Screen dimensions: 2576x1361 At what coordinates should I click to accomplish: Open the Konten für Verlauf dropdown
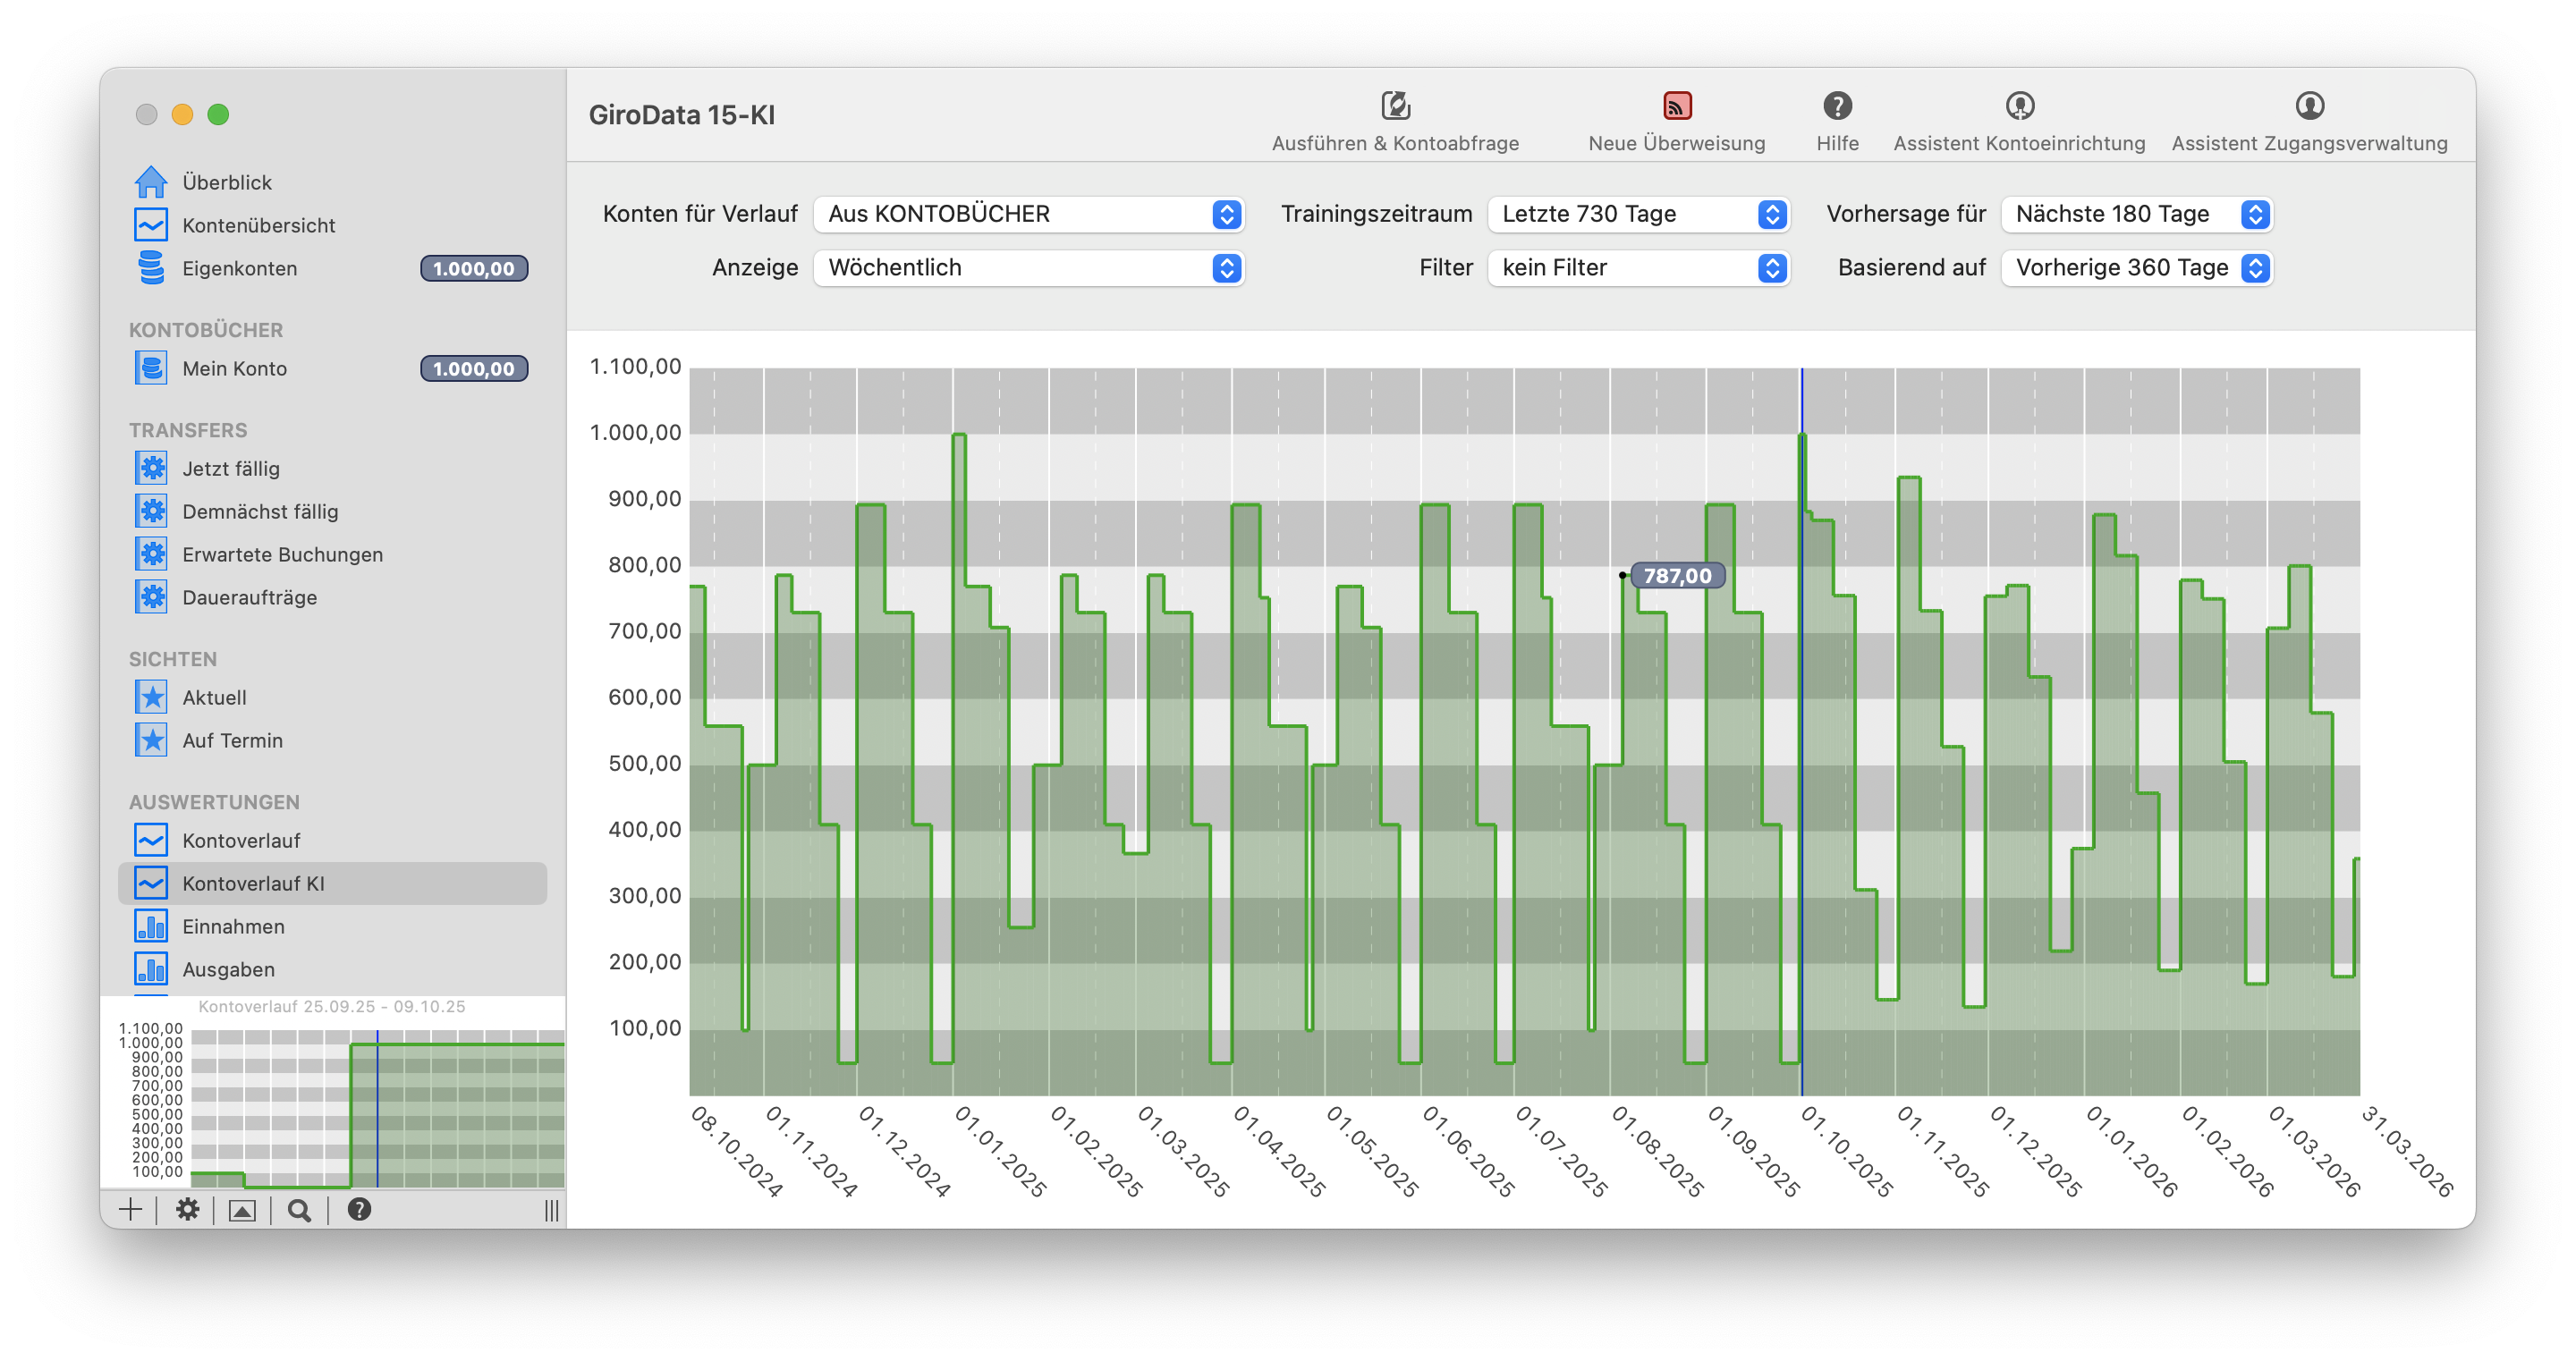click(x=1028, y=214)
